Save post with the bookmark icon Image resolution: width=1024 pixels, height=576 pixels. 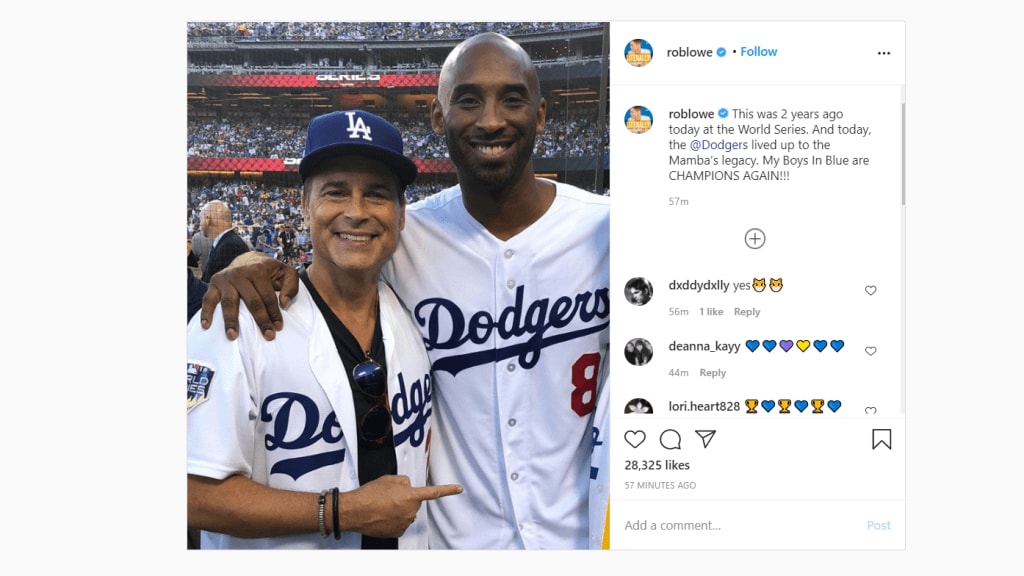click(881, 439)
